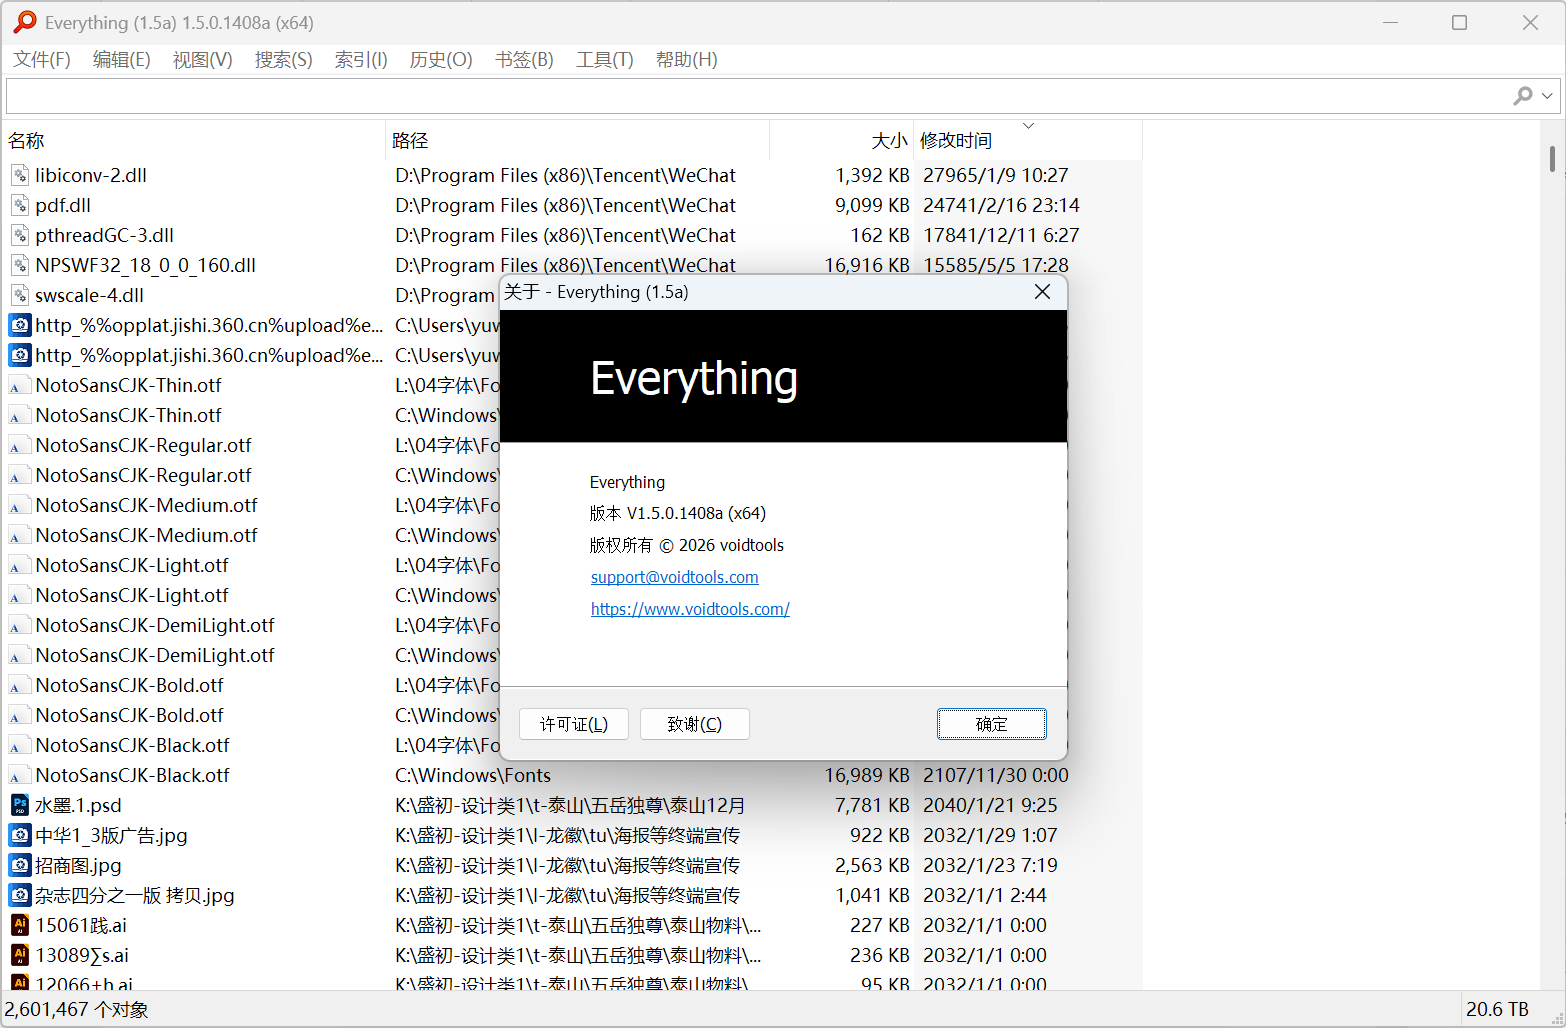Click the 中华1_3版广告.jpg image icon
This screenshot has height=1028, width=1566.
pyautogui.click(x=20, y=835)
